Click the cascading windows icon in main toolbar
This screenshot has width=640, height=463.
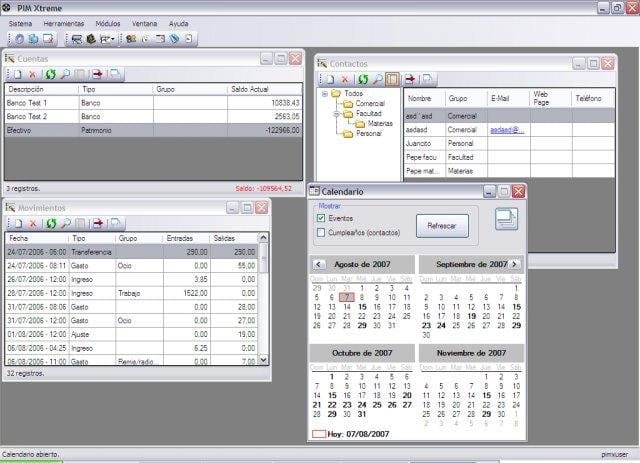(33, 39)
